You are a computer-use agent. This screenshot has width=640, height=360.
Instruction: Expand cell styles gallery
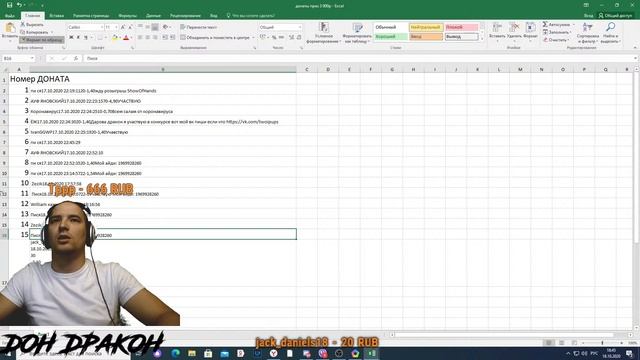[x=482, y=39]
